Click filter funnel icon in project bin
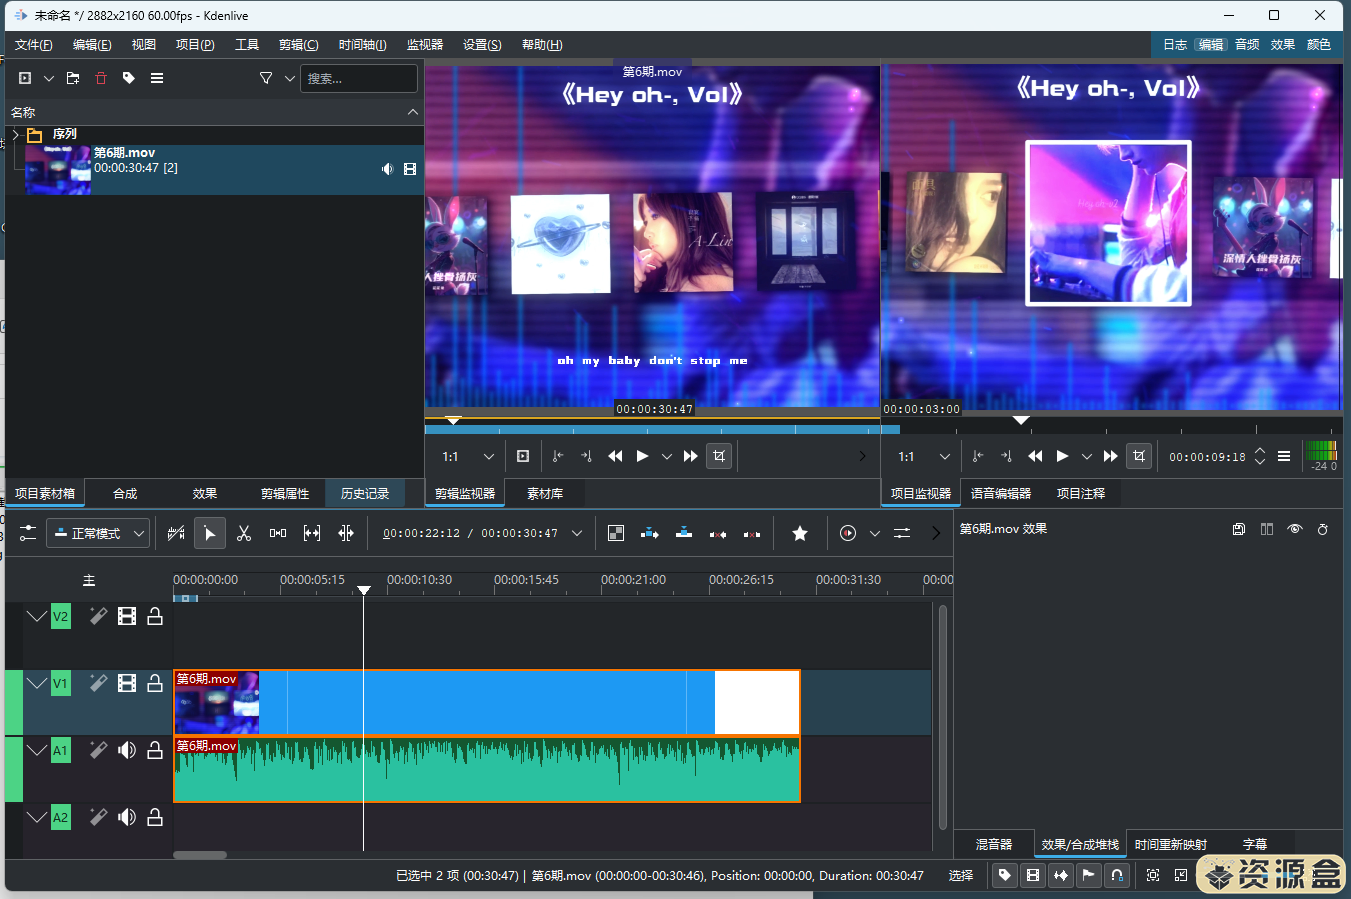The width and height of the screenshot is (1351, 899). click(266, 78)
